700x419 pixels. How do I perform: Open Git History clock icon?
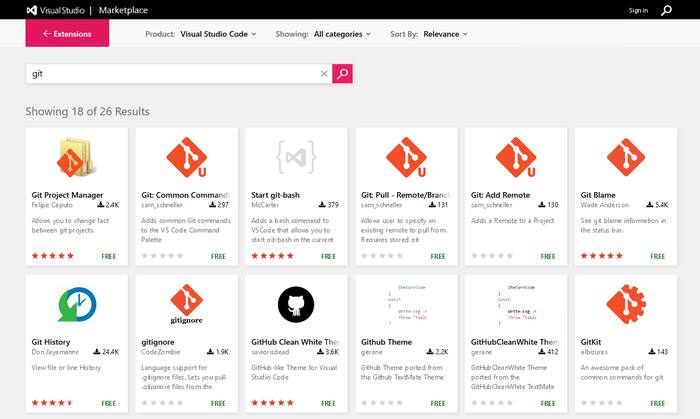coord(77,304)
